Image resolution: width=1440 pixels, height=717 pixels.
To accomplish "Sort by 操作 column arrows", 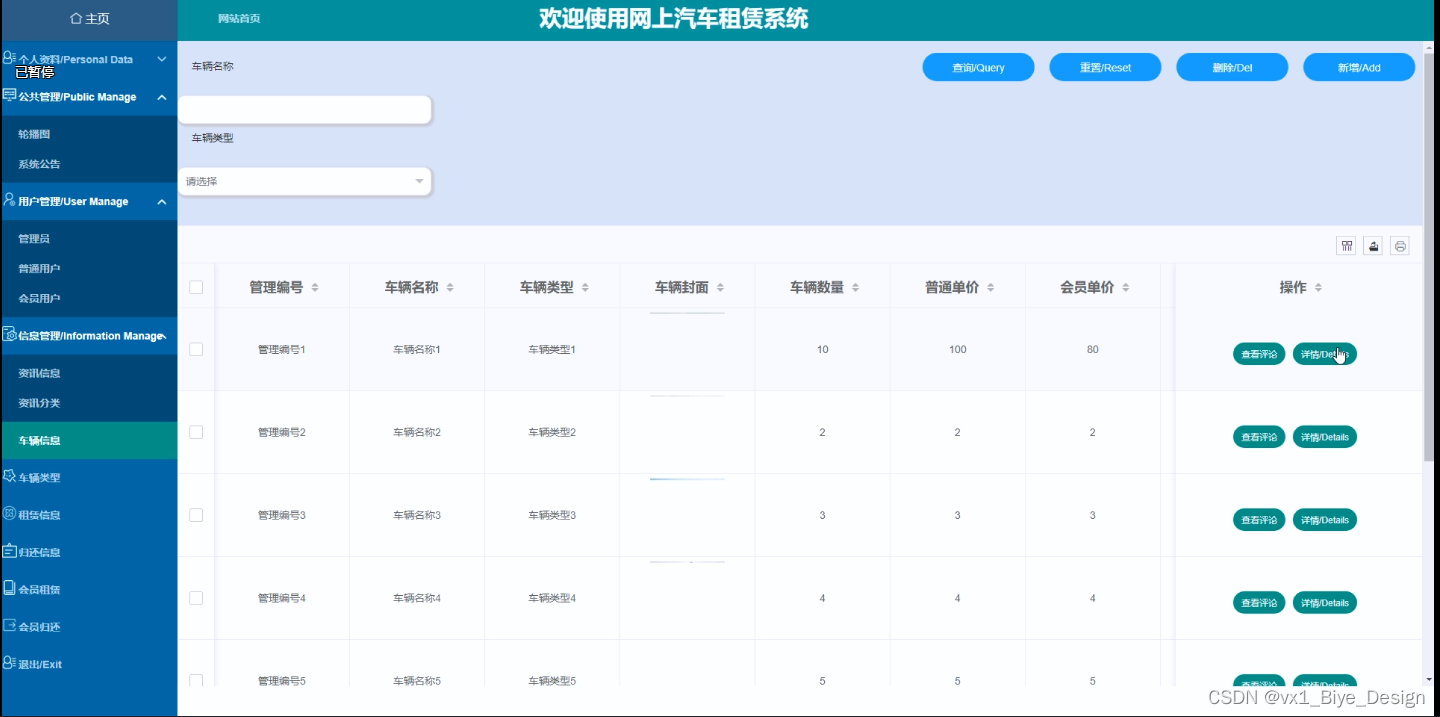I will tap(1318, 288).
